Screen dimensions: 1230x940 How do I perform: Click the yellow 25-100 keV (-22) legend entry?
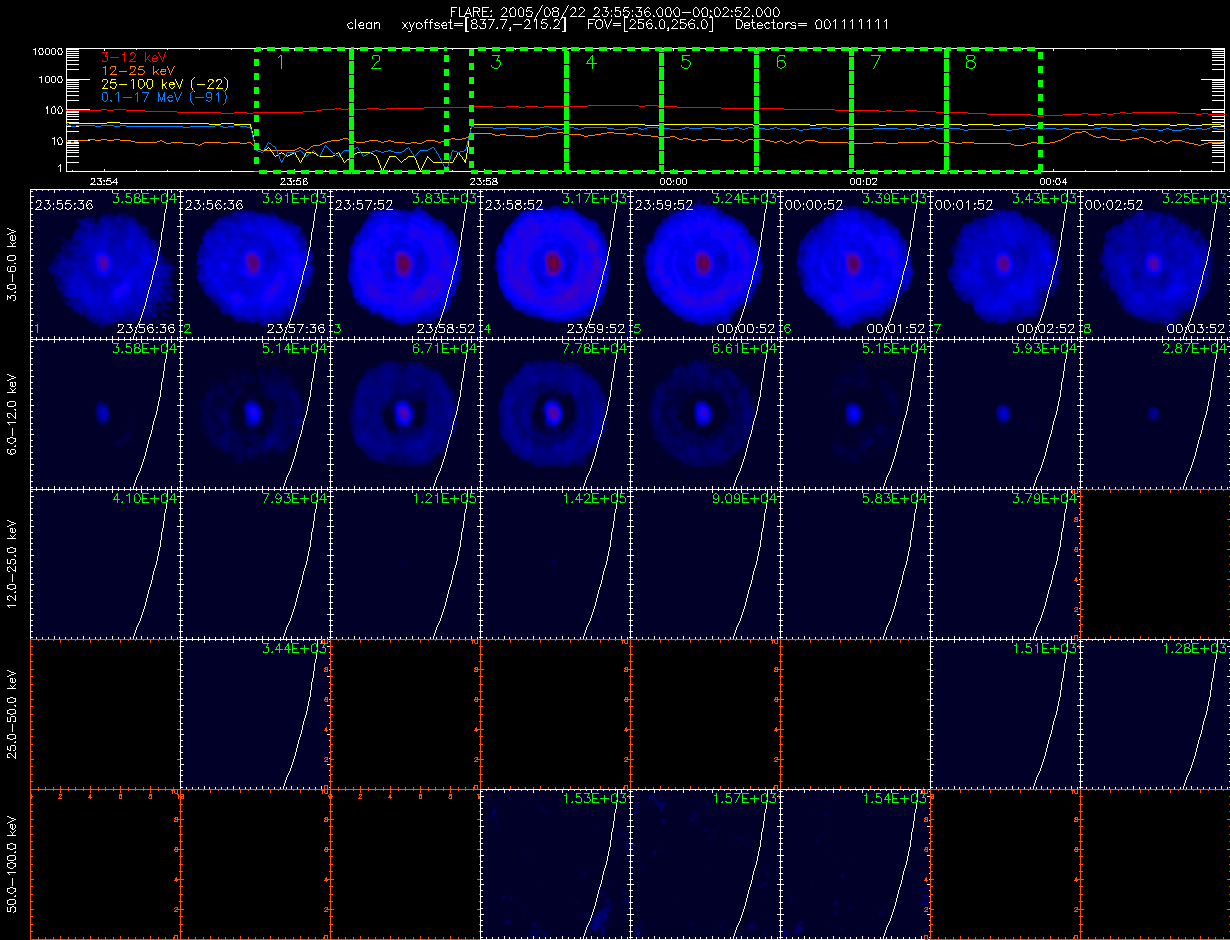point(164,85)
